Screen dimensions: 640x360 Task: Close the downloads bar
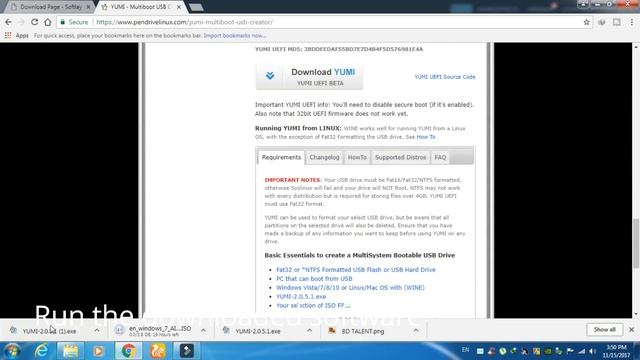pos(631,329)
